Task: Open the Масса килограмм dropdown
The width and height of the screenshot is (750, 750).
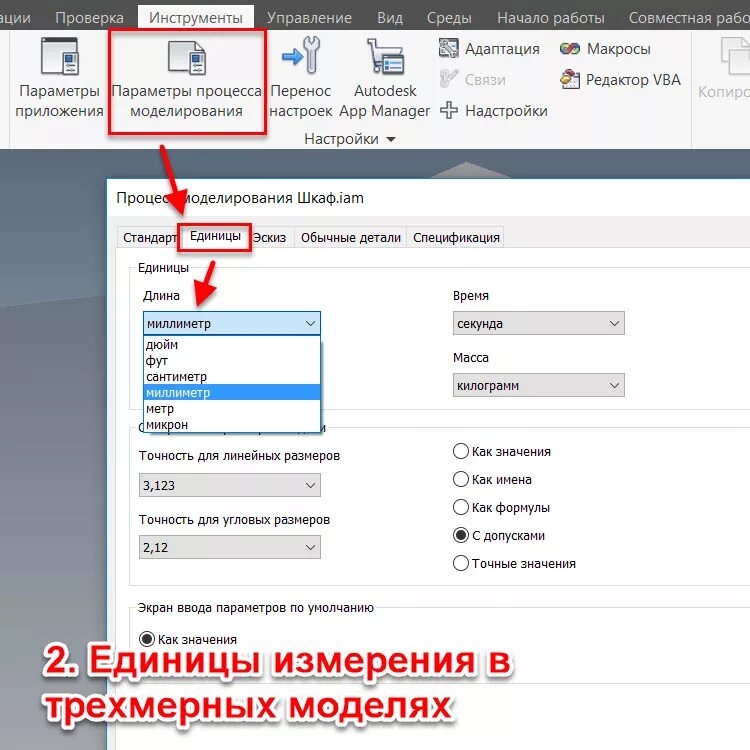Action: pos(539,385)
